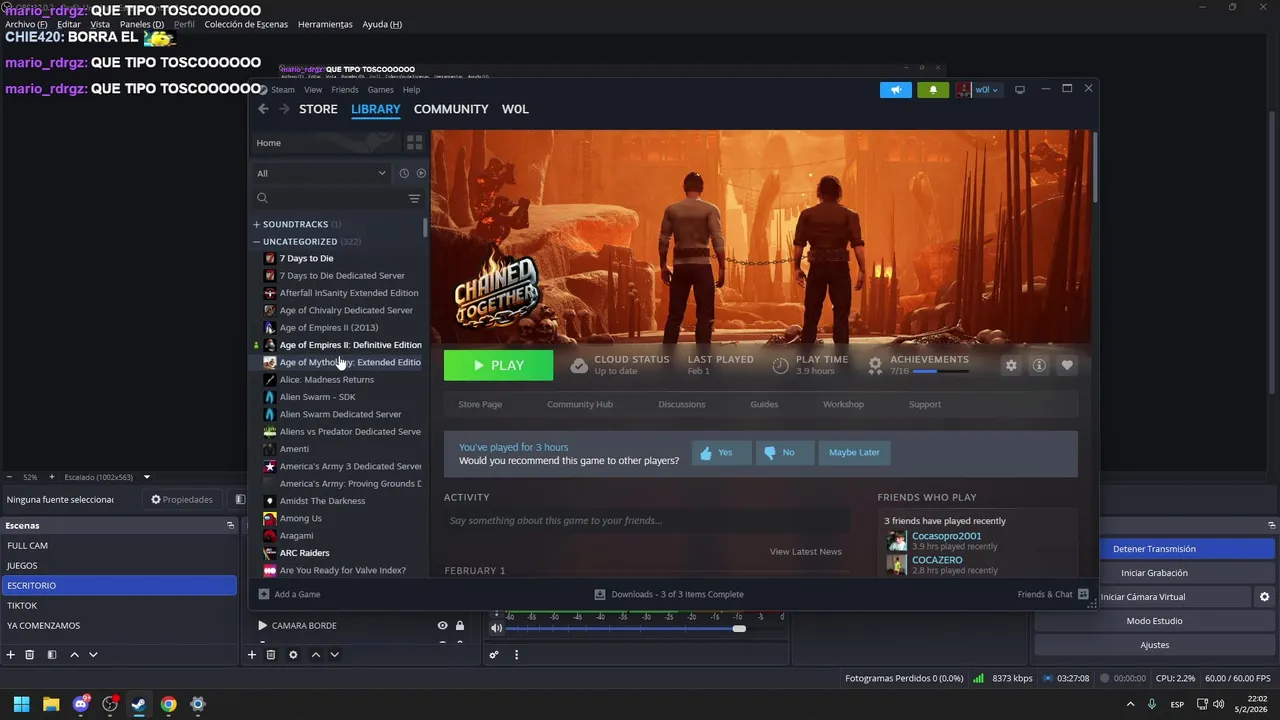Click achievements progress bar

pos(940,371)
